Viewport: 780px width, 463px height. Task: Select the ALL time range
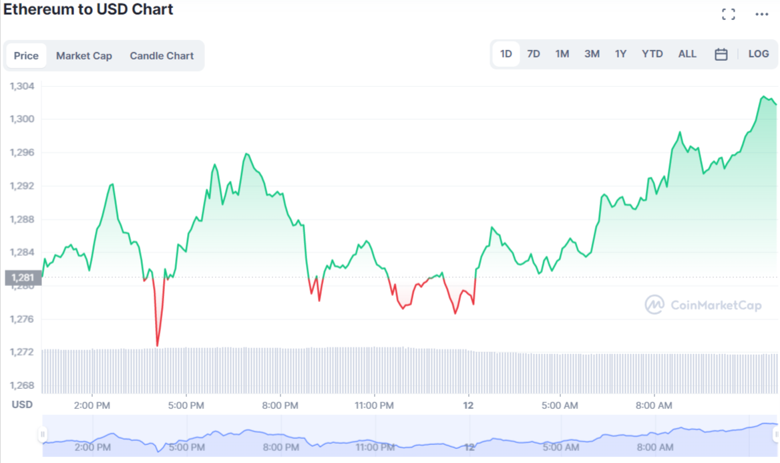point(687,54)
